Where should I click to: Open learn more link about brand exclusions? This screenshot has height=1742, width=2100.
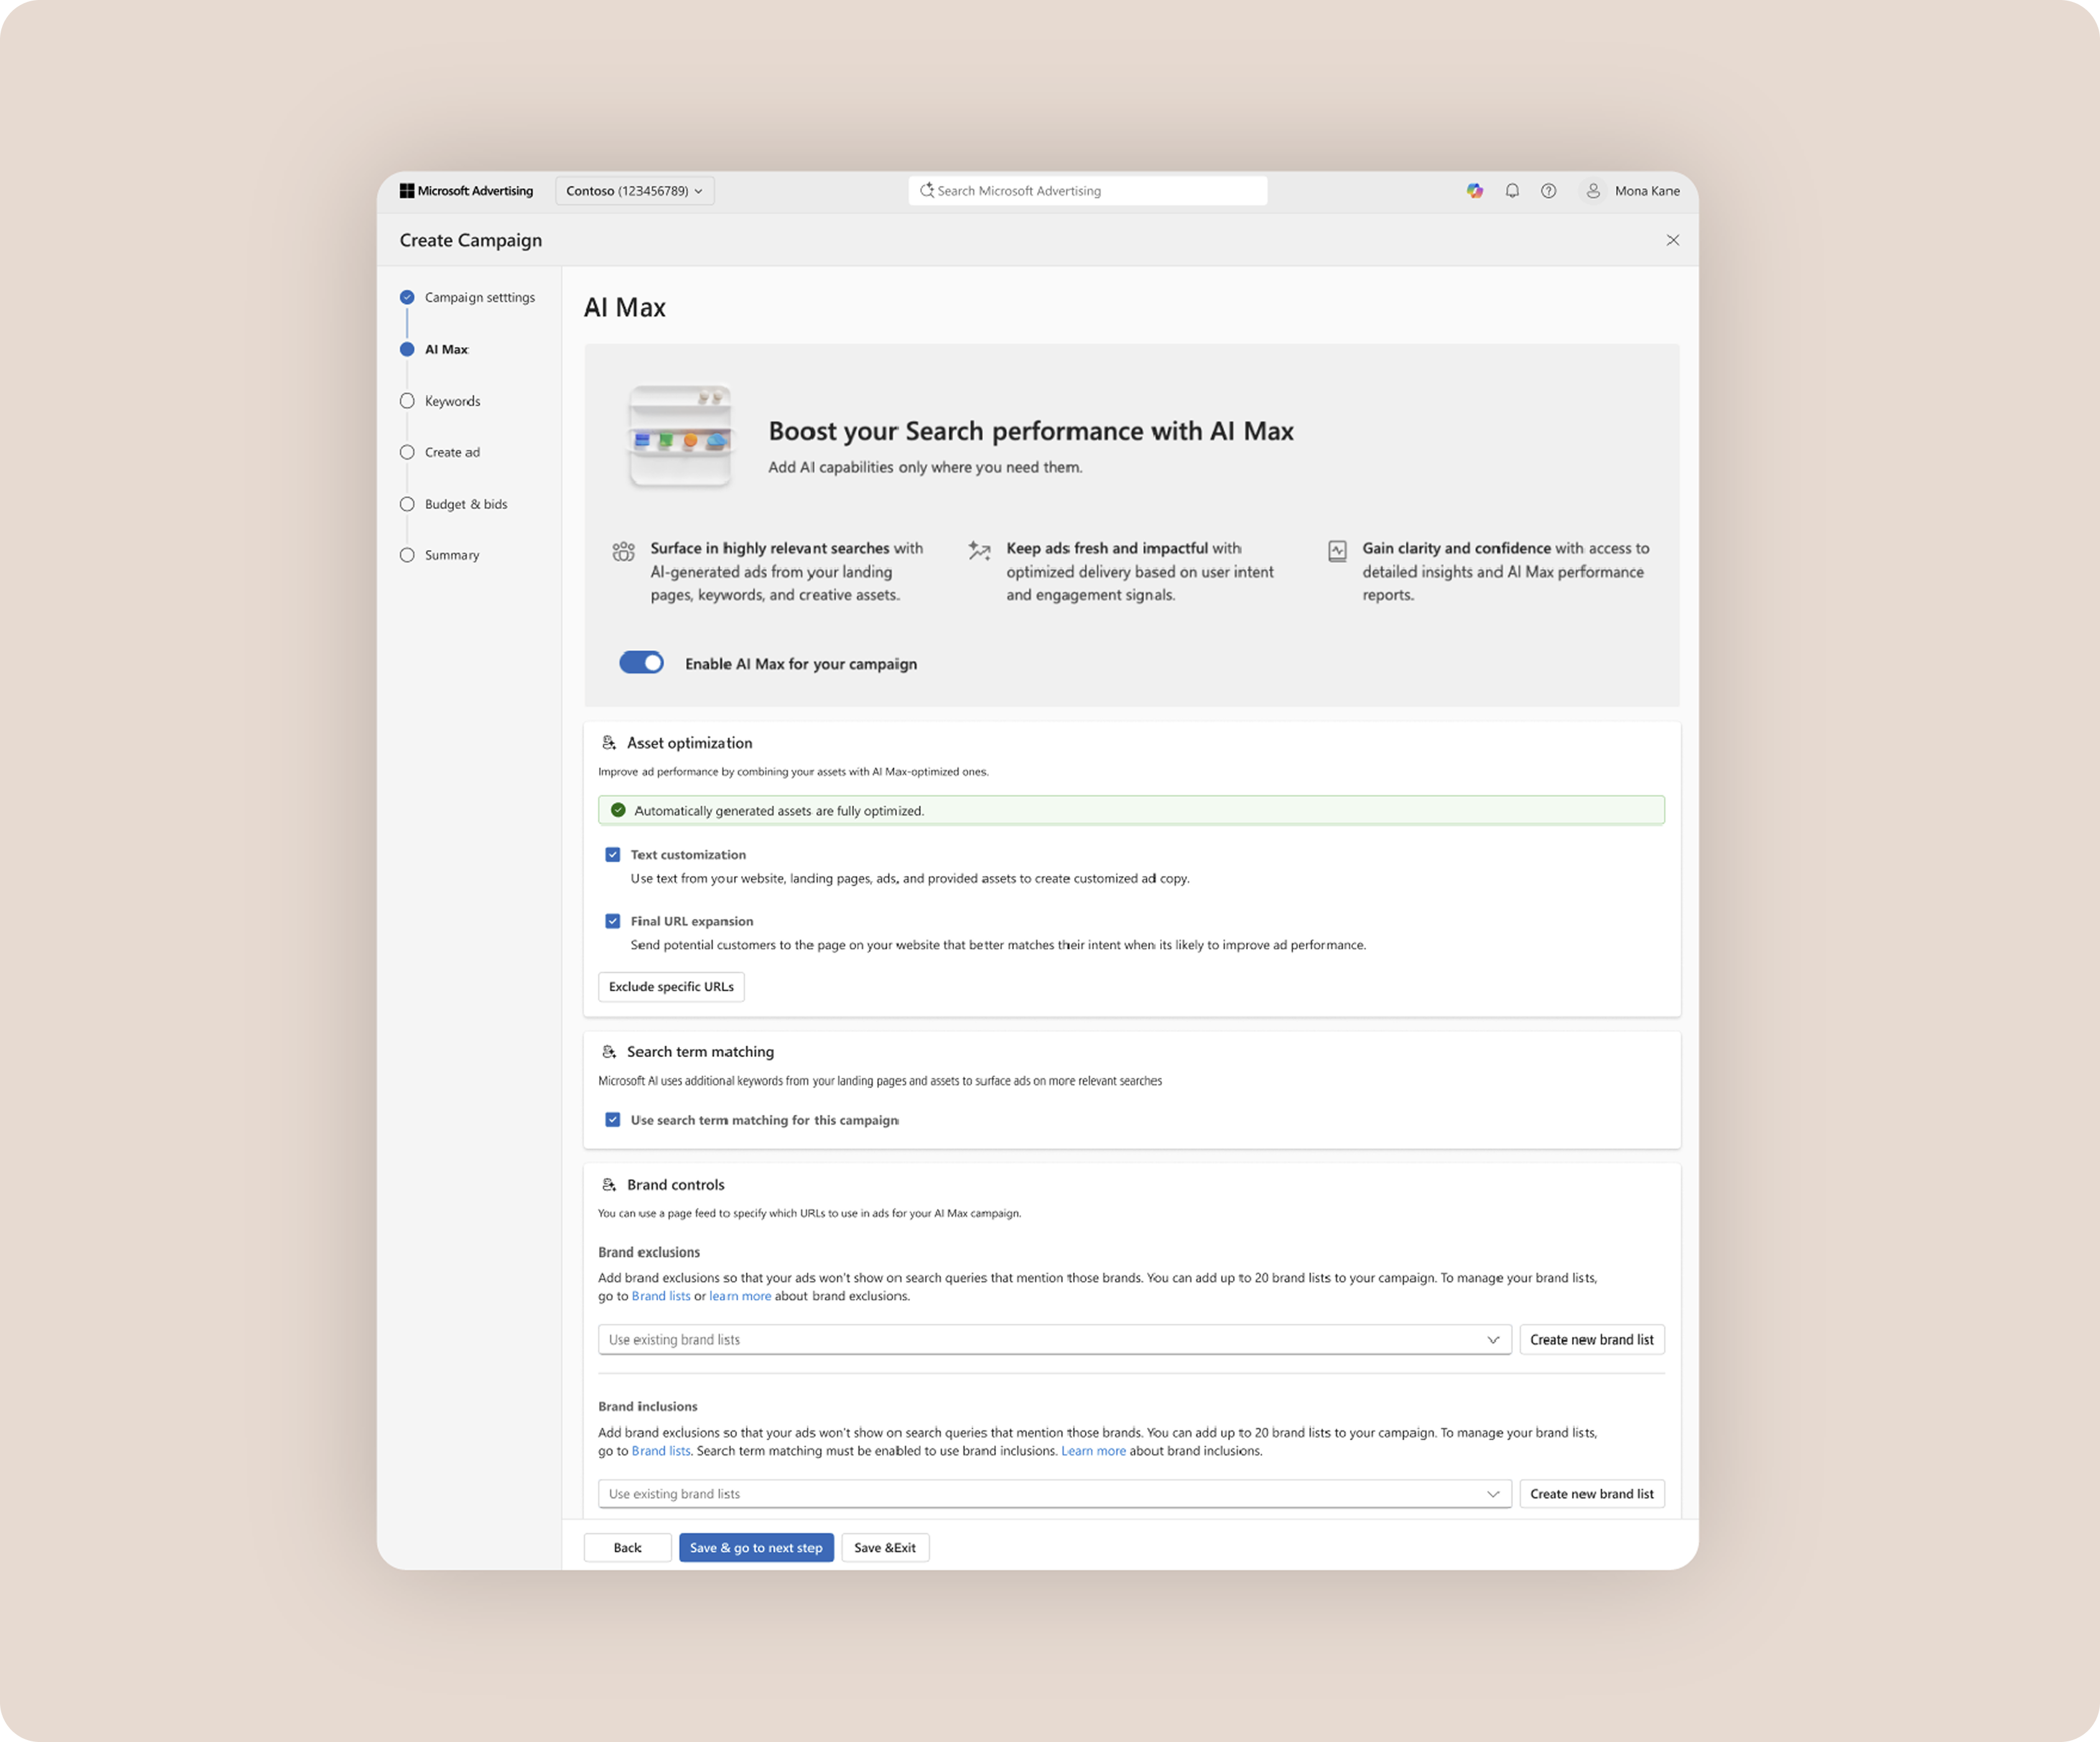pos(740,1296)
